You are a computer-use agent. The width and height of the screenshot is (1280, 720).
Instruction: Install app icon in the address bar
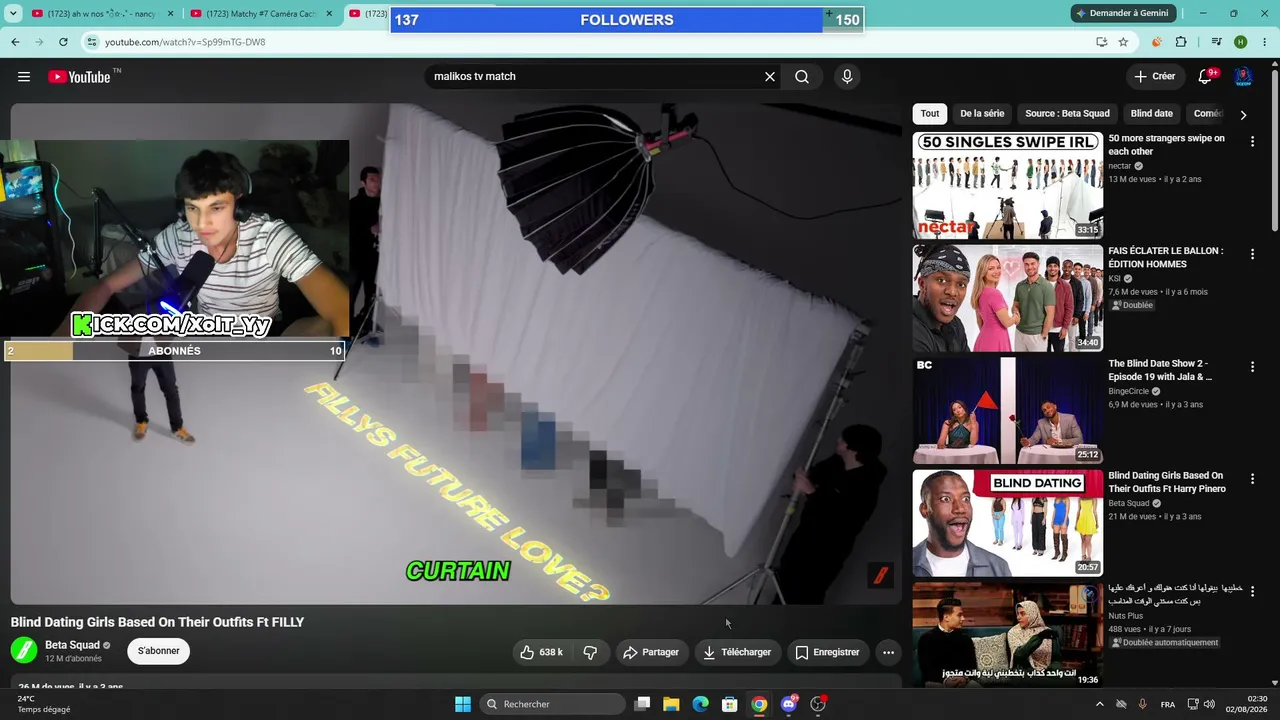pyautogui.click(x=1101, y=42)
